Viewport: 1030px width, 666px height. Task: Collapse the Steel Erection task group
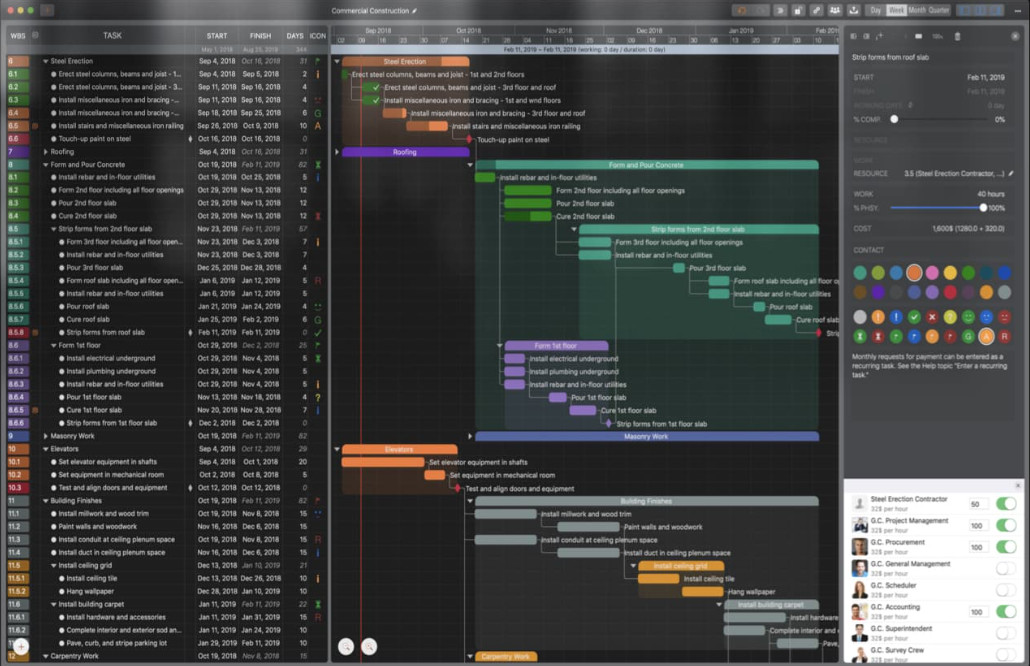pos(45,61)
